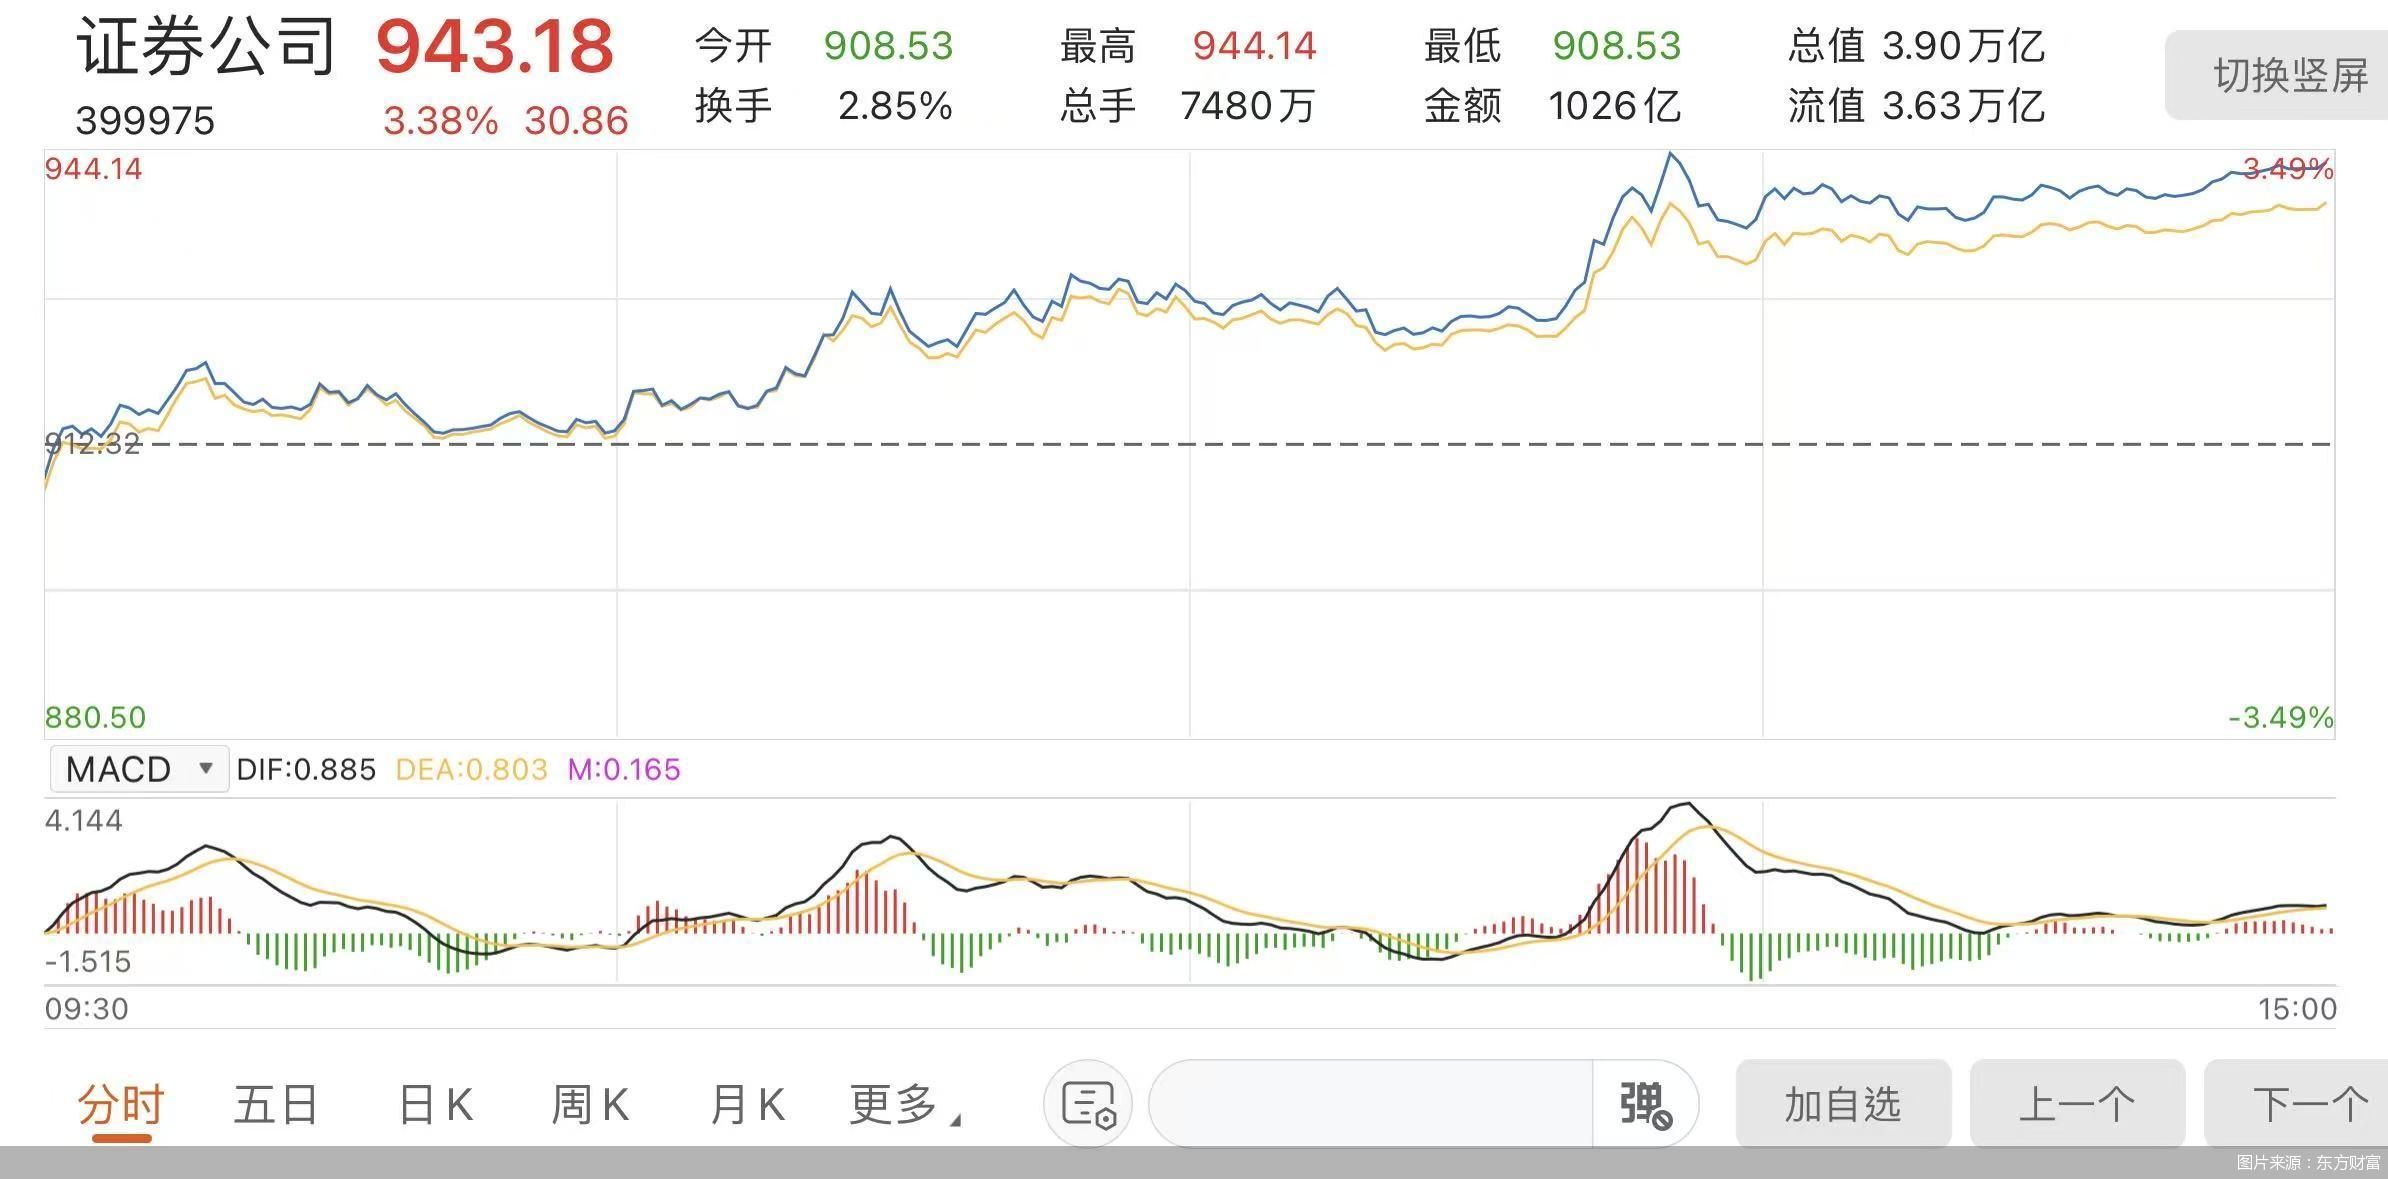
Task: Expand the 更多 chart options menu
Action: (902, 1105)
